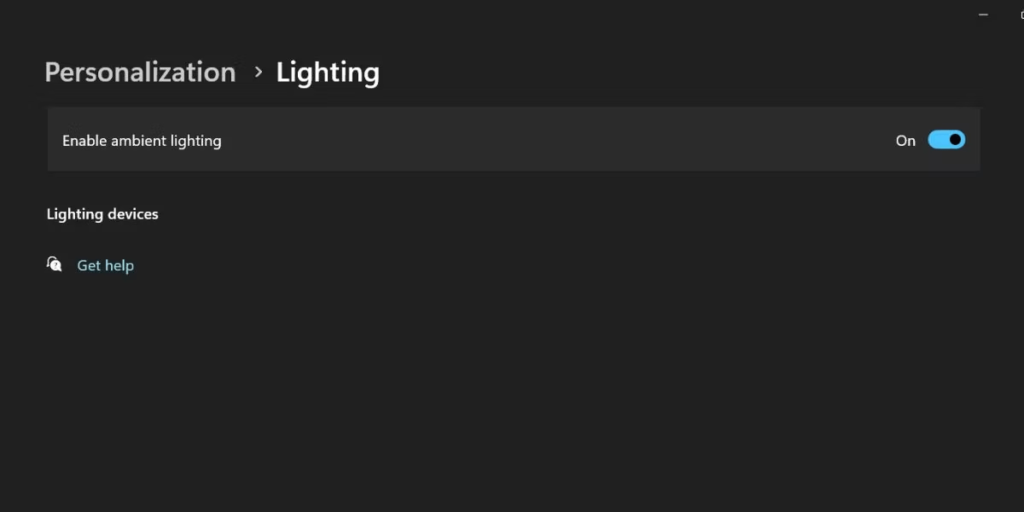This screenshot has width=1024, height=512.
Task: Go back to Personalization settings breadcrumb
Action: [x=140, y=72]
